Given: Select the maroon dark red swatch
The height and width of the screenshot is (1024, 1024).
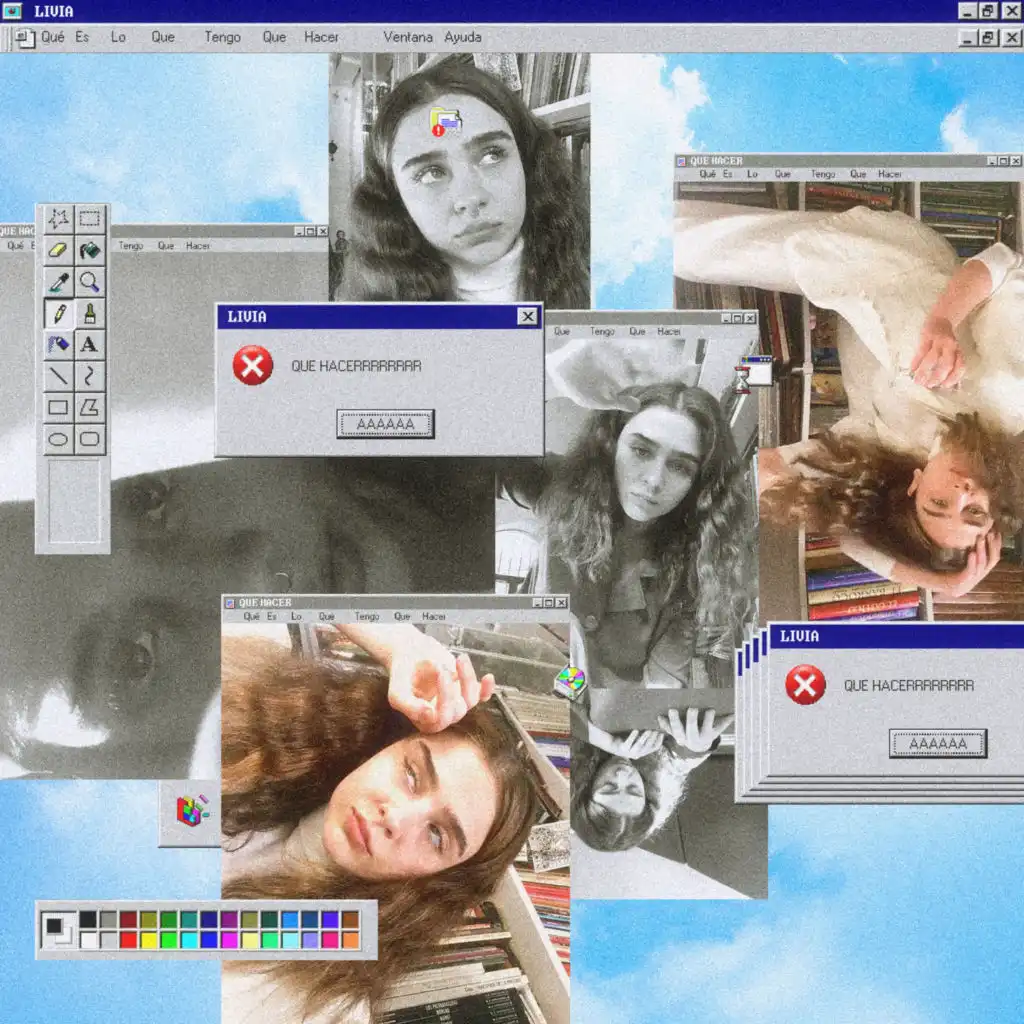Looking at the screenshot, I should point(129,920).
